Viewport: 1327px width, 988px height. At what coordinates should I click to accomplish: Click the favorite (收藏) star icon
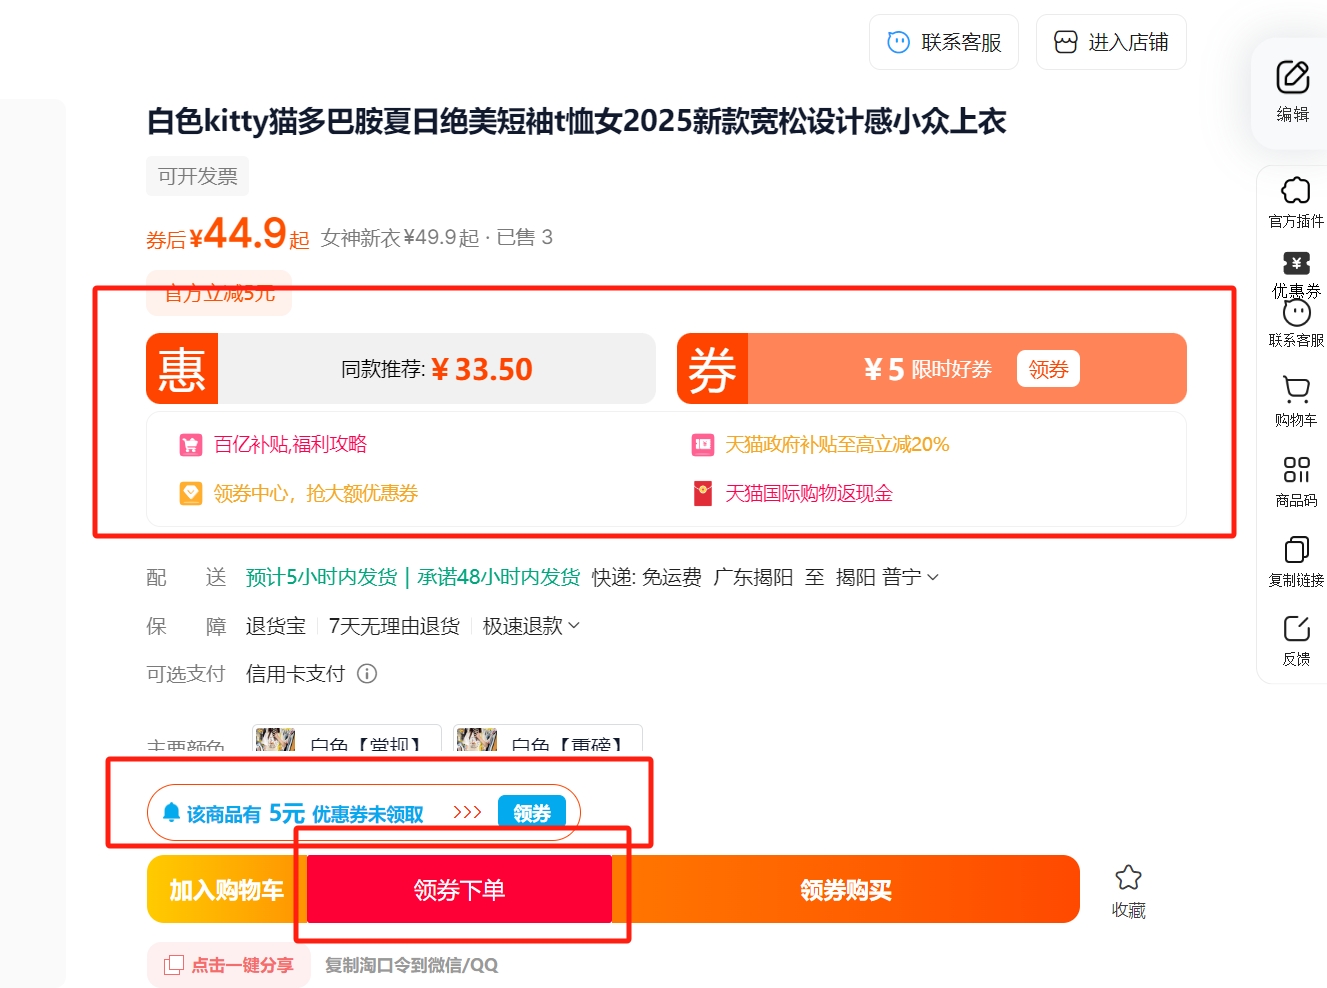point(1128,878)
